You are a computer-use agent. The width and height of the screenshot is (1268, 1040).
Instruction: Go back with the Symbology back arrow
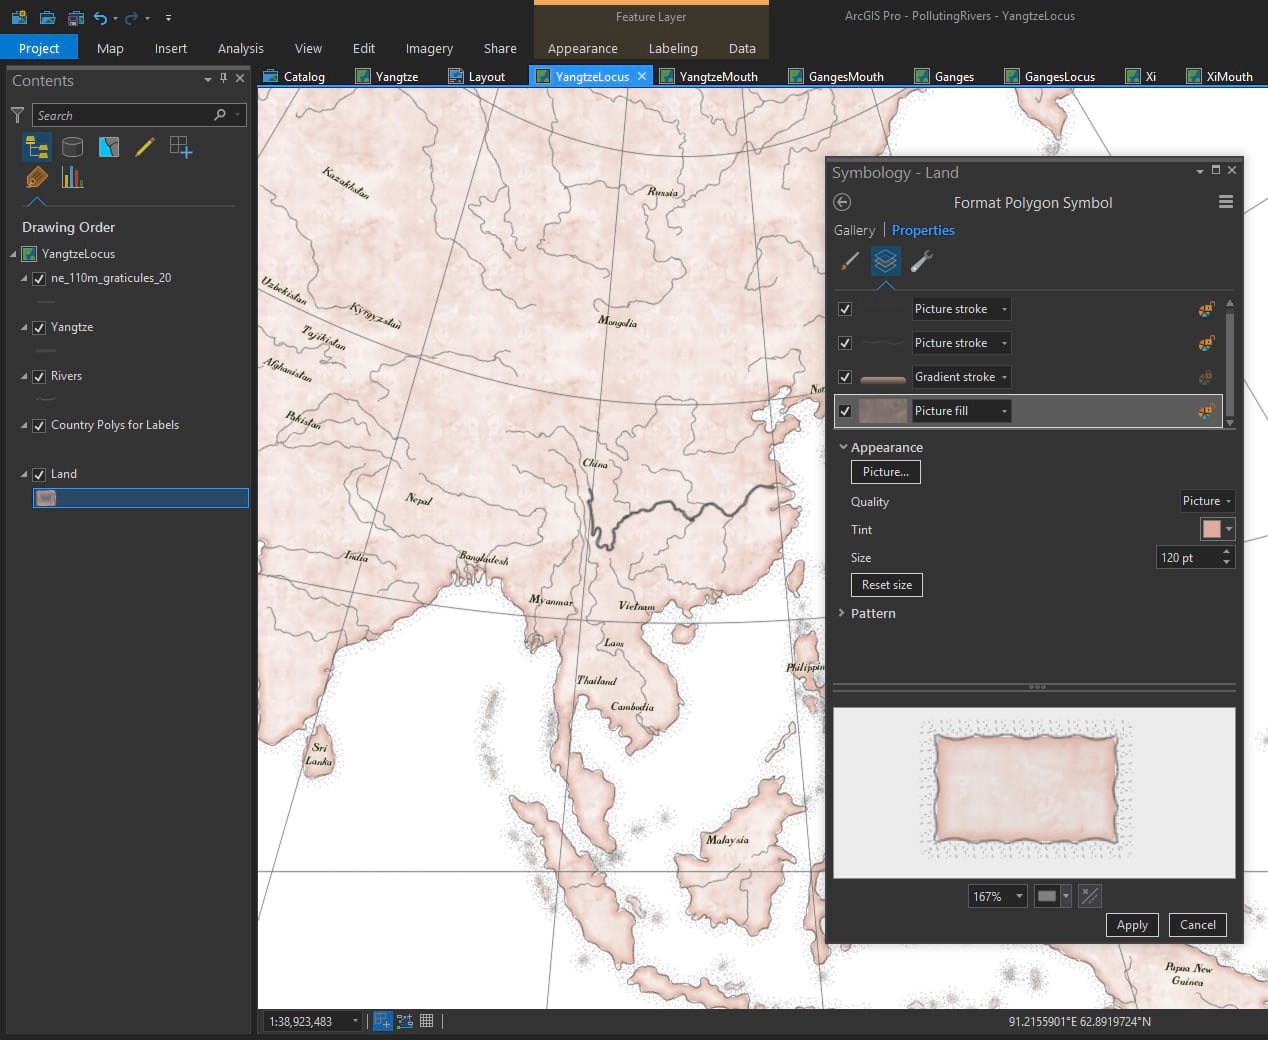pyautogui.click(x=842, y=202)
